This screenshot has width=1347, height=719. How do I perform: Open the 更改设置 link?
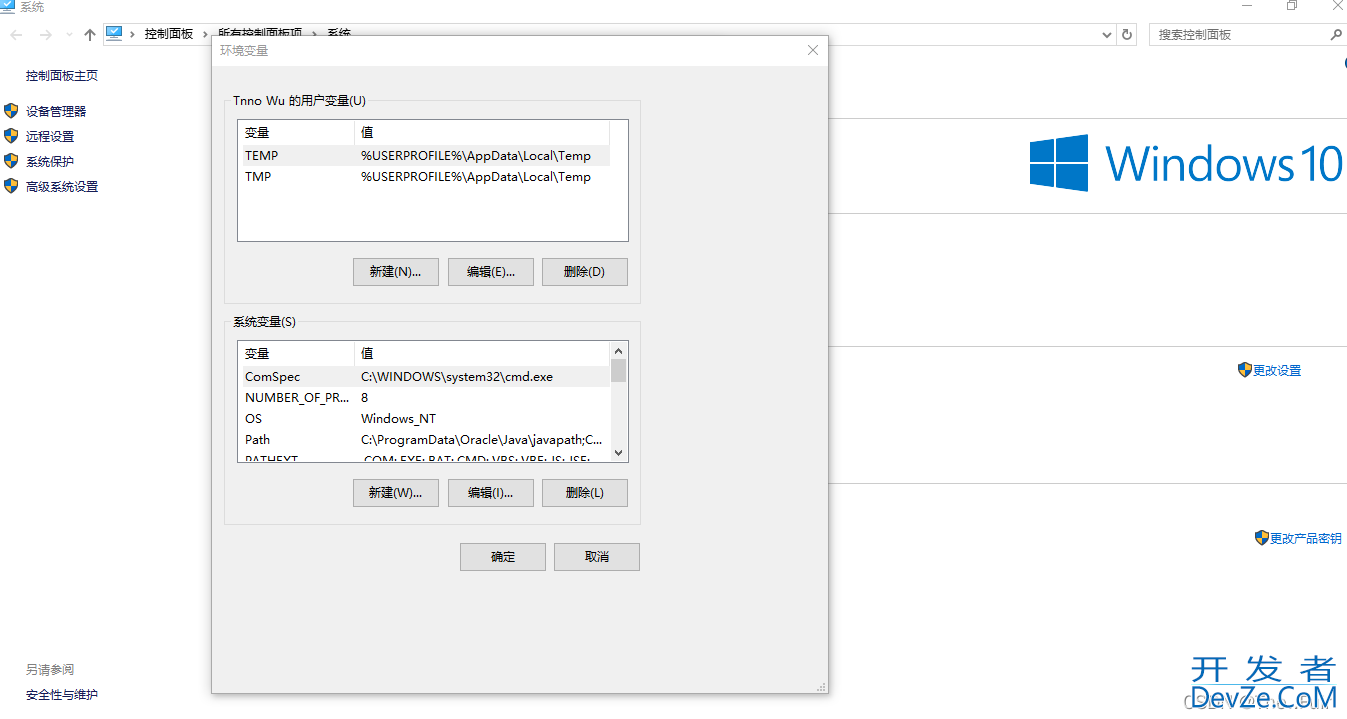(x=1277, y=370)
